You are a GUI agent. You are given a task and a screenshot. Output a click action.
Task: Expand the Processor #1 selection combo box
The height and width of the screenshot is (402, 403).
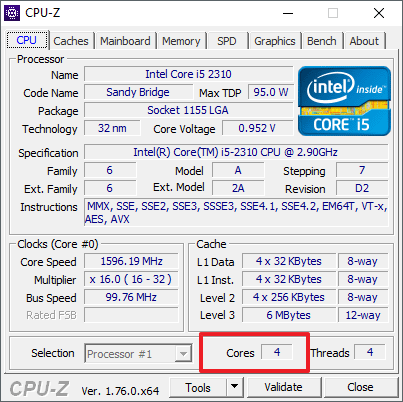click(x=138, y=353)
